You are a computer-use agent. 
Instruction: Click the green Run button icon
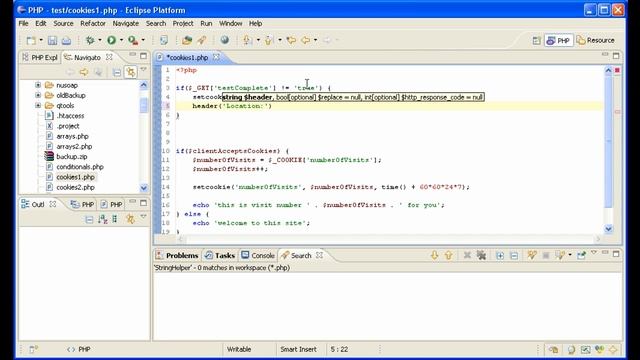pos(111,40)
